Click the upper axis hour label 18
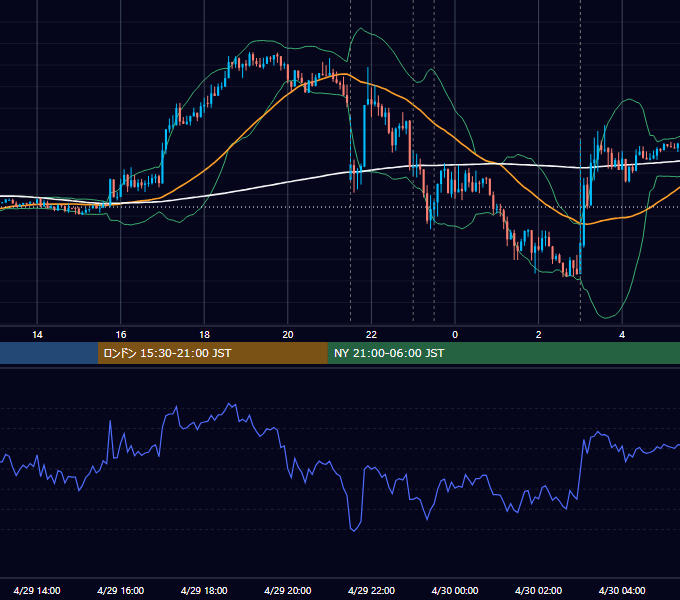Screen dimensions: 680x600 point(204,335)
